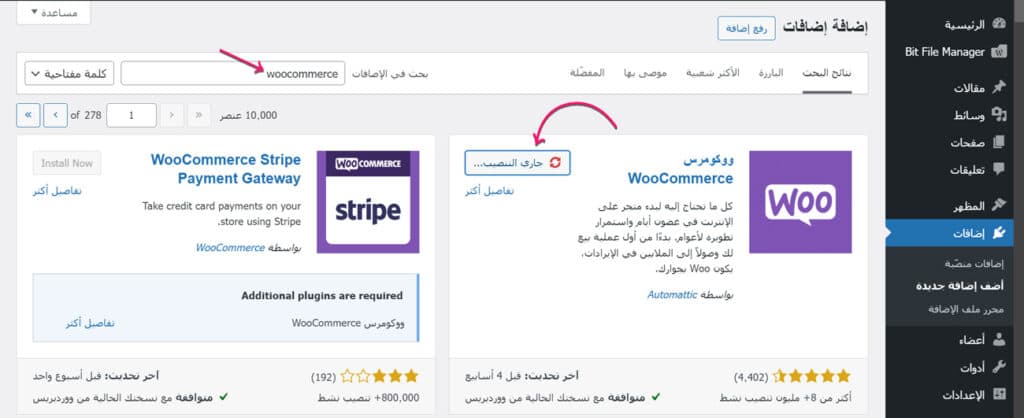This screenshot has height=418, width=1024.
Task: Open More Details link in Additional plugins notice
Action: (x=89, y=323)
